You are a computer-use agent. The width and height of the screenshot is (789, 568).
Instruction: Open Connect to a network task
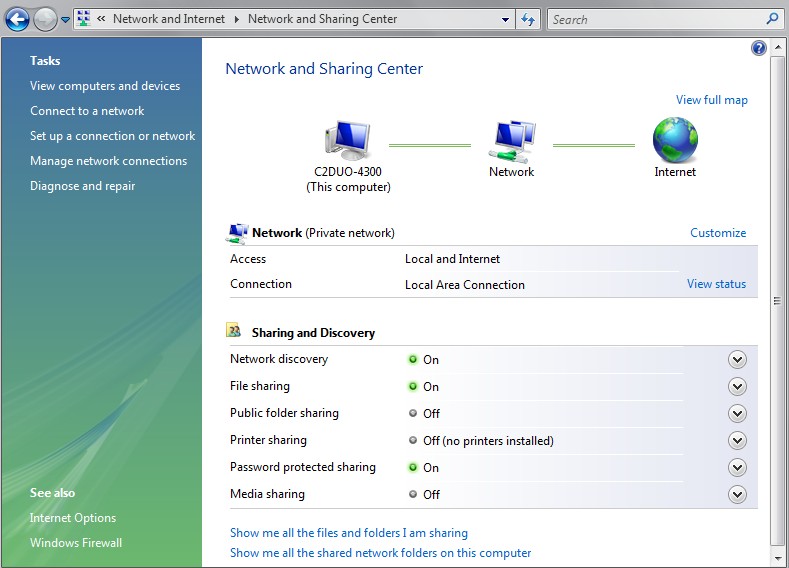87,111
